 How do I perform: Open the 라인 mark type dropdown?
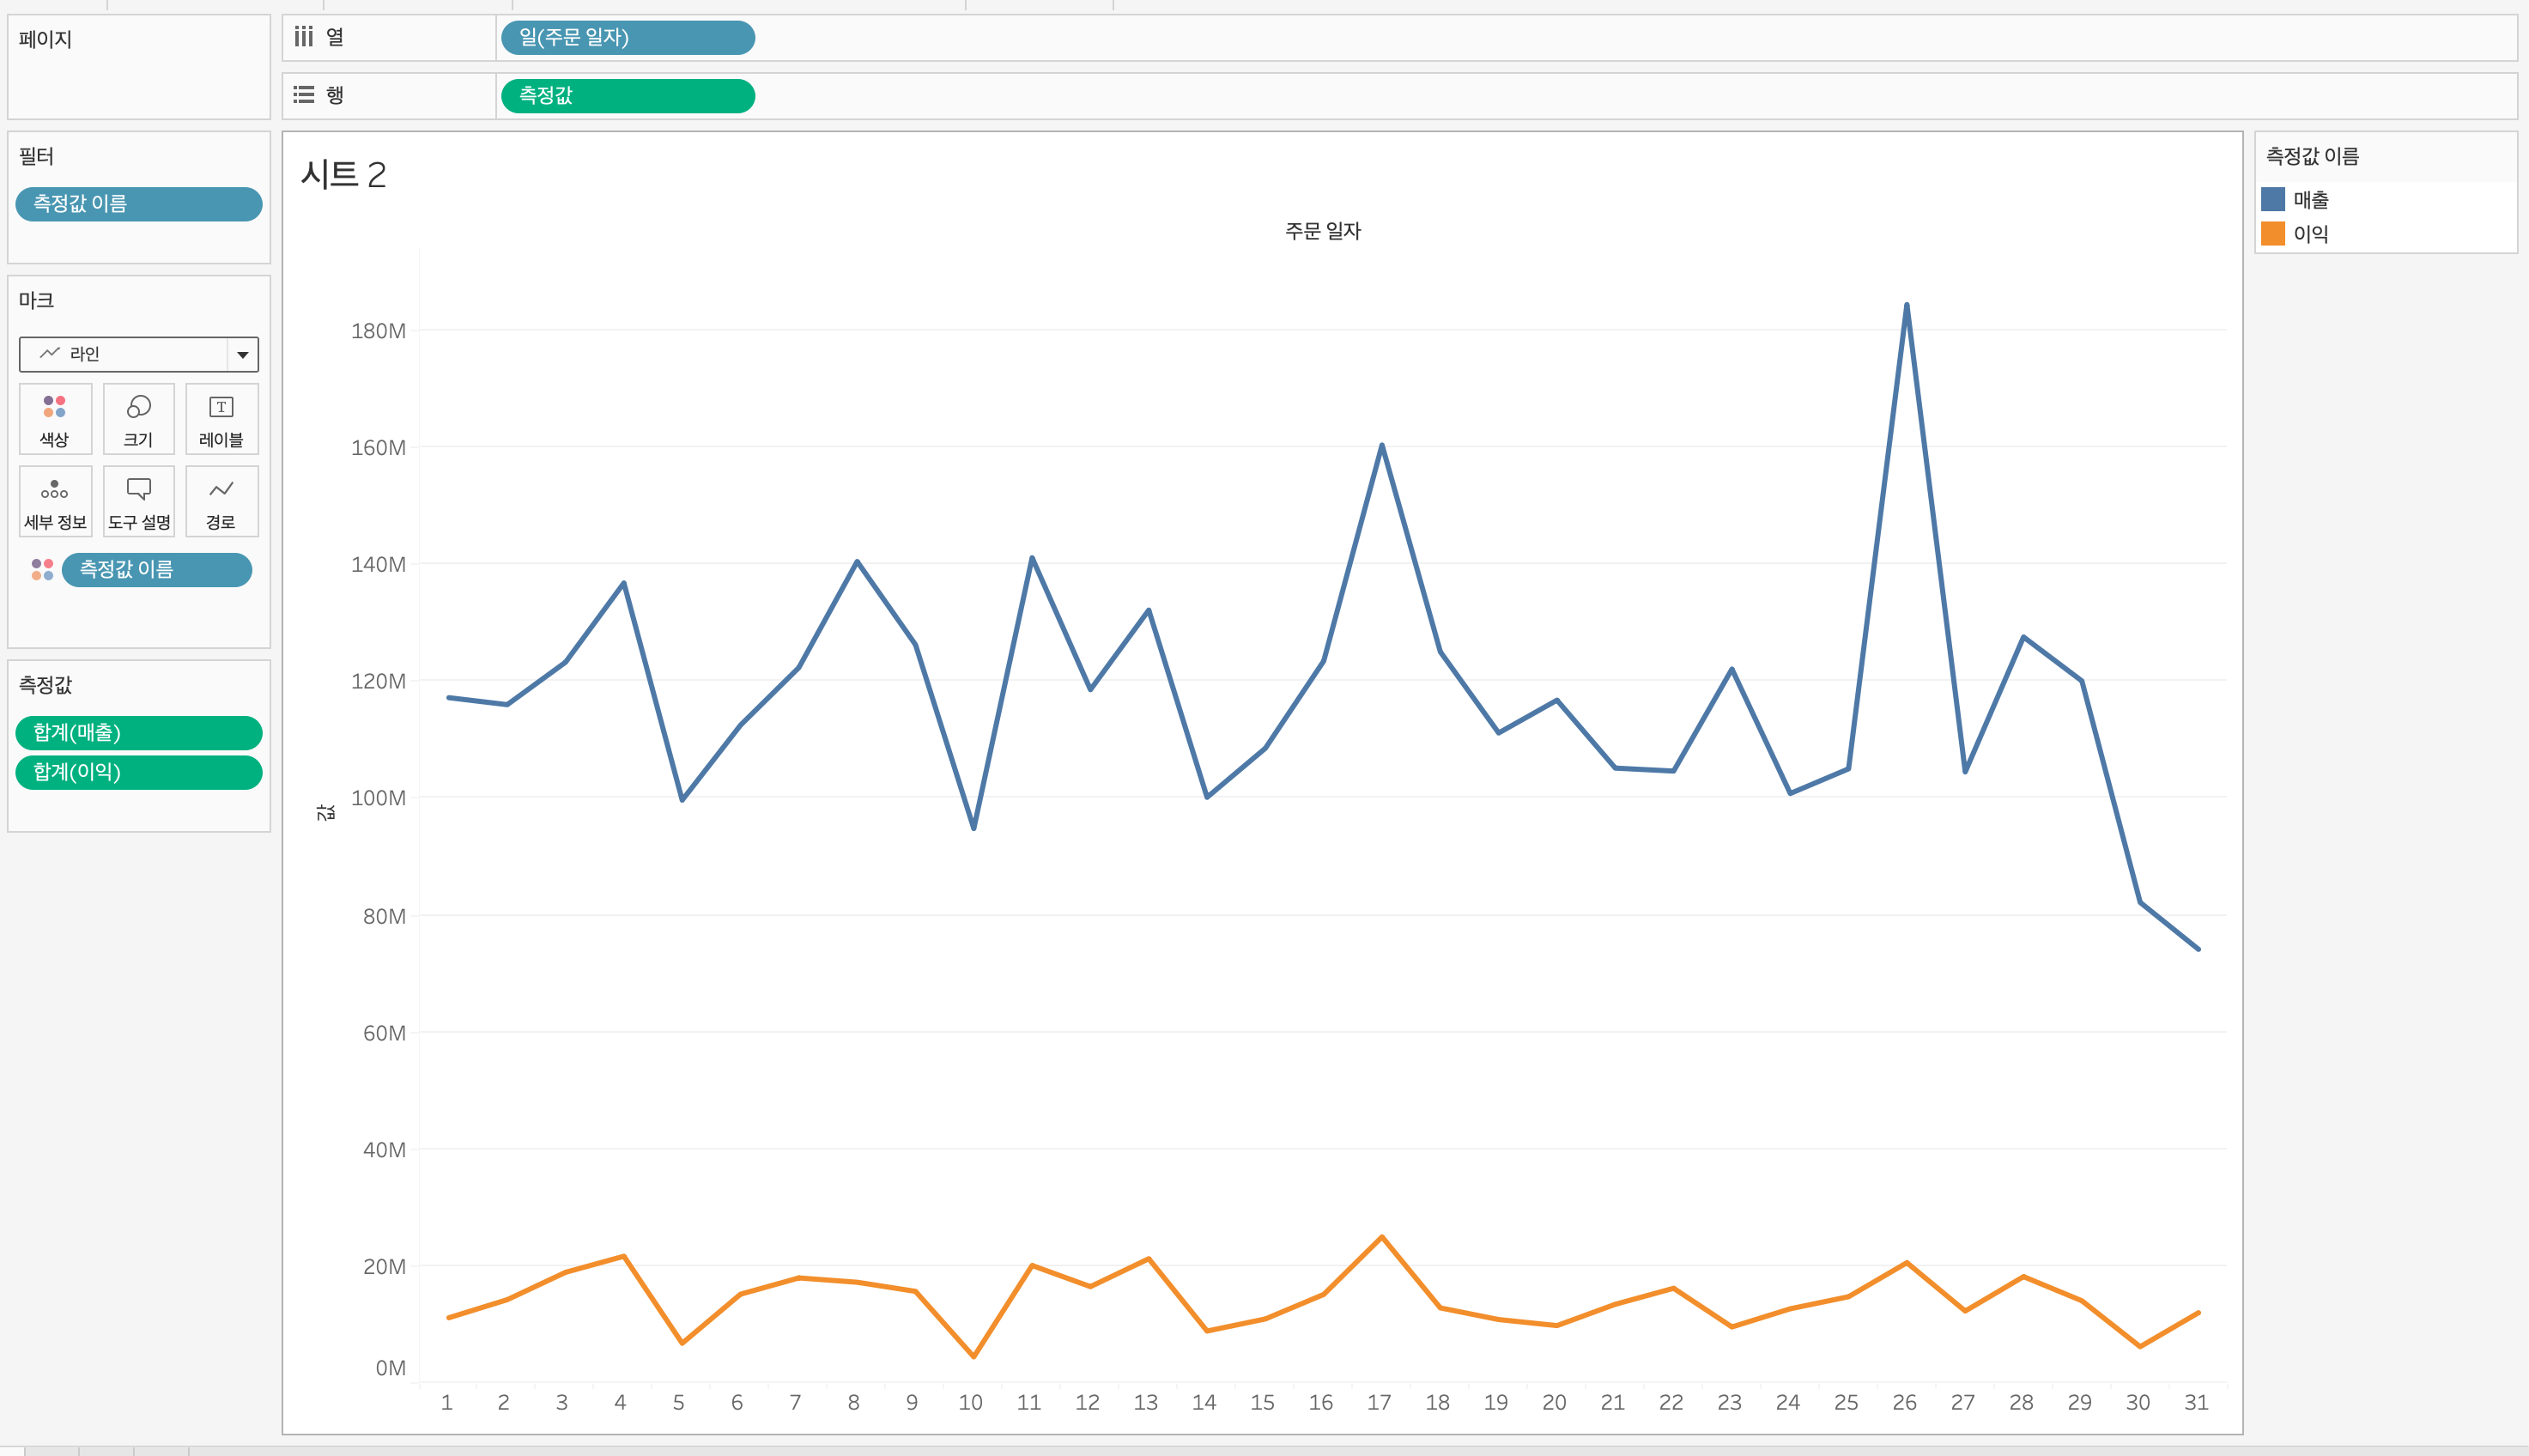coord(242,354)
